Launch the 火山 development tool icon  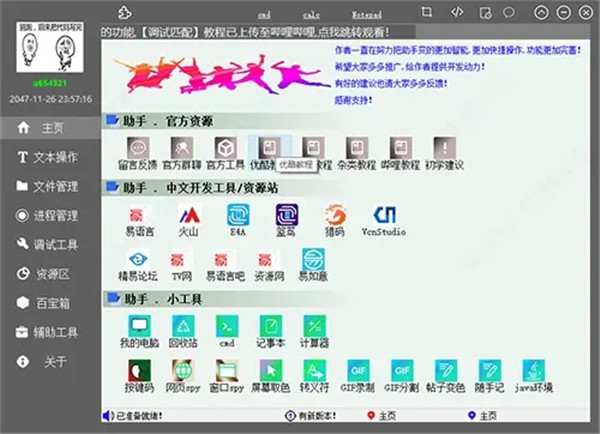[189, 221]
